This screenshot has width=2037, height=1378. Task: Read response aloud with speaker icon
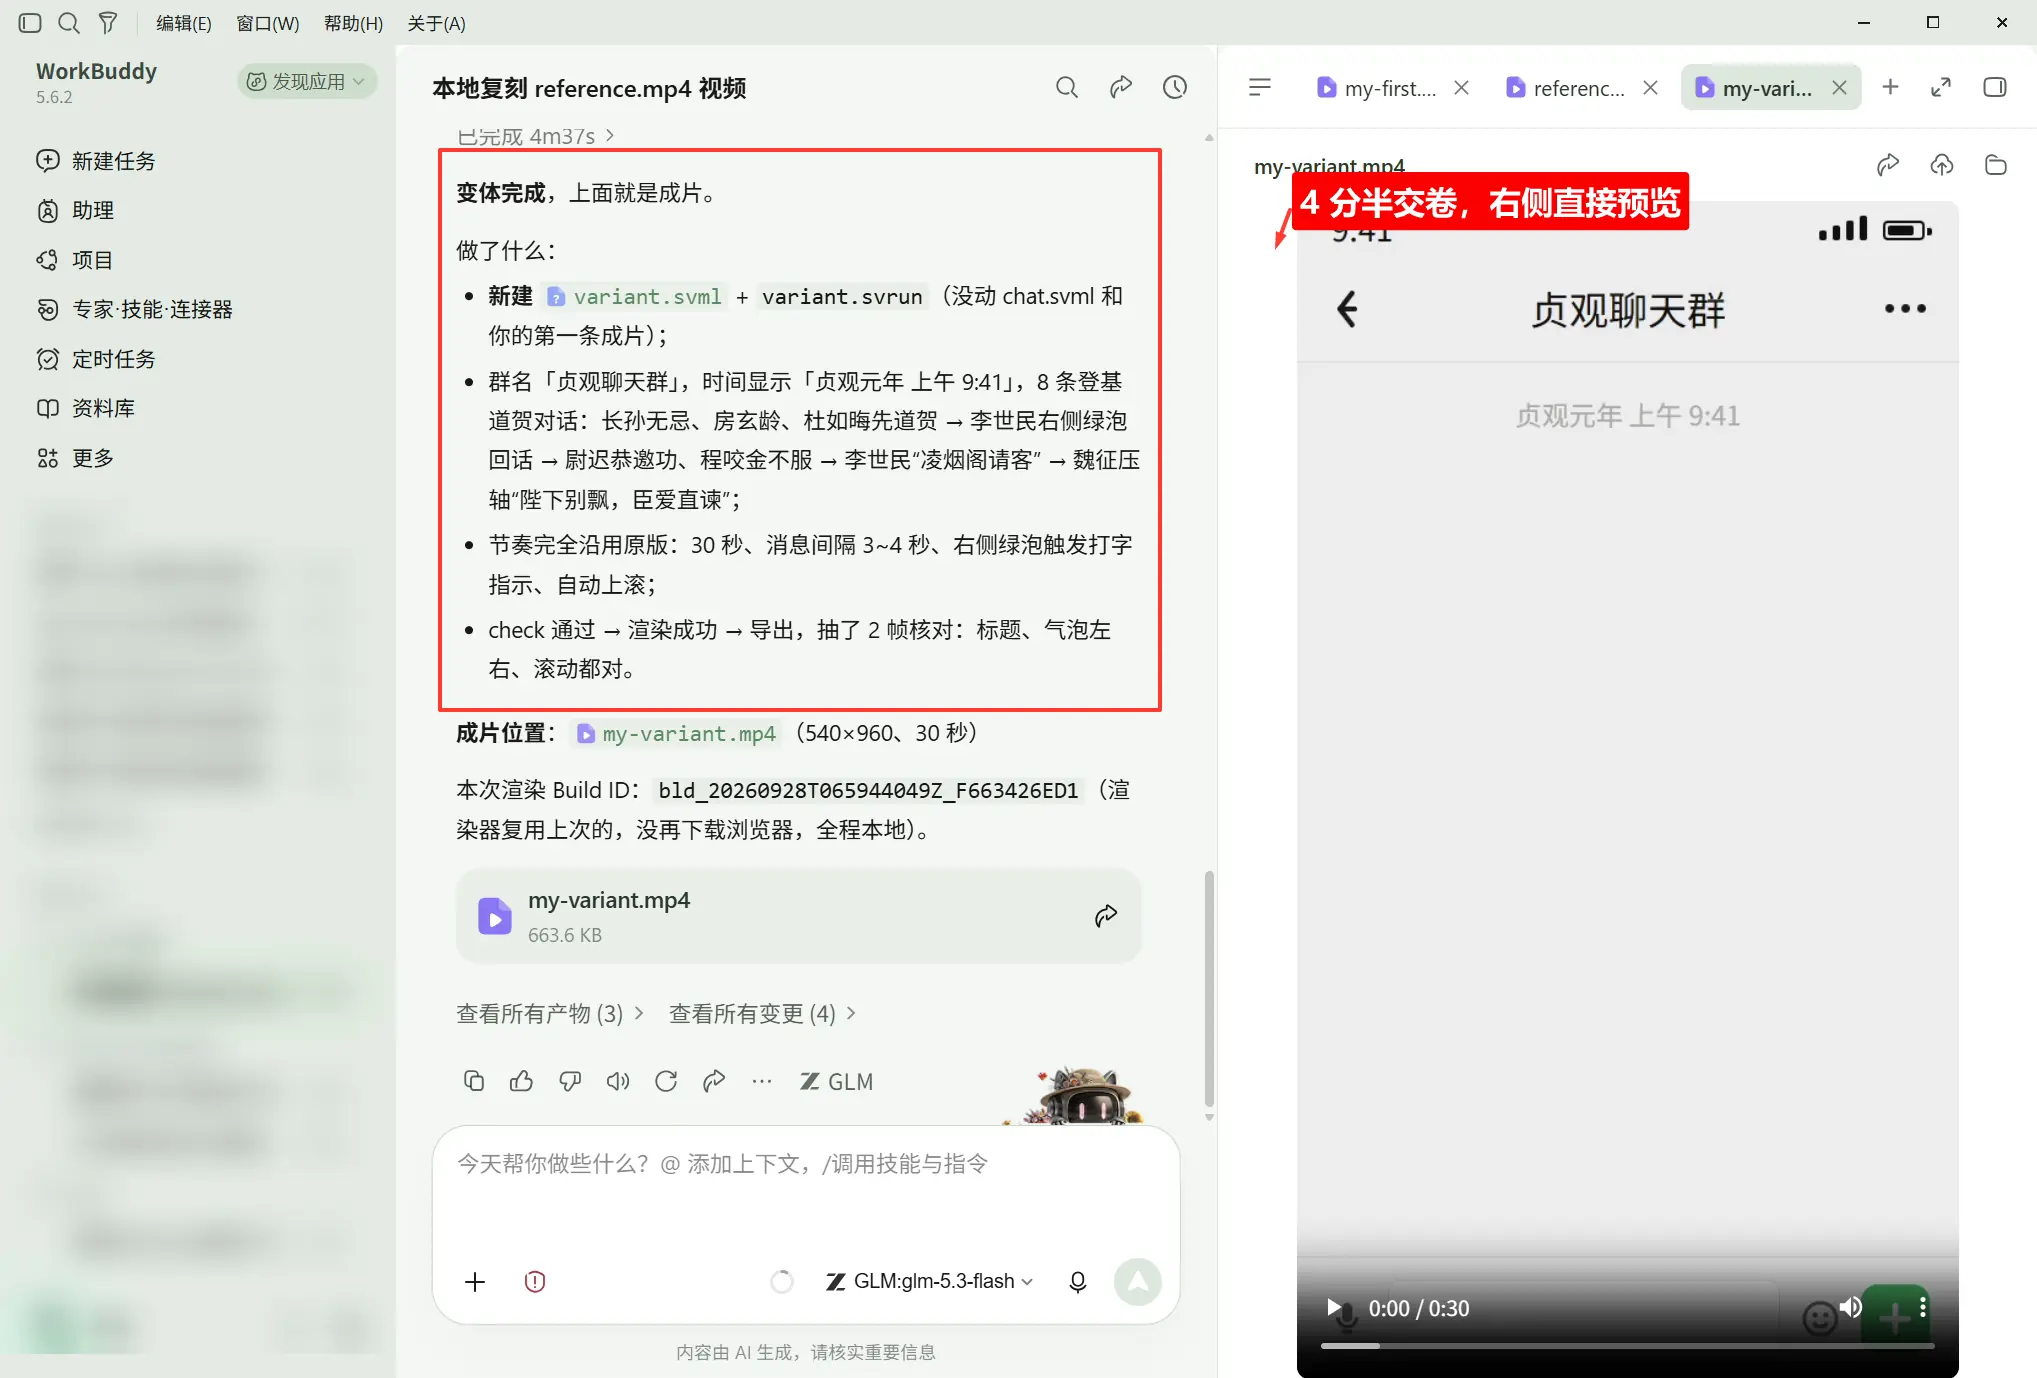pos(618,1081)
